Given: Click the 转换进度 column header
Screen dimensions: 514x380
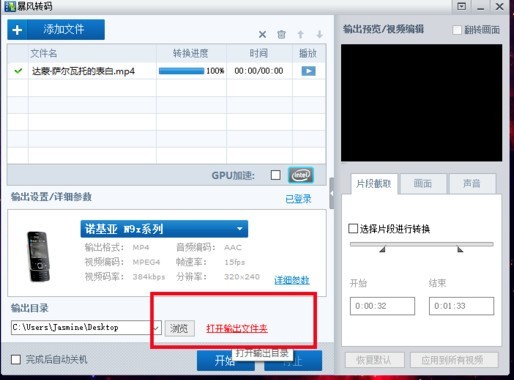Looking at the screenshot, I should tap(191, 53).
